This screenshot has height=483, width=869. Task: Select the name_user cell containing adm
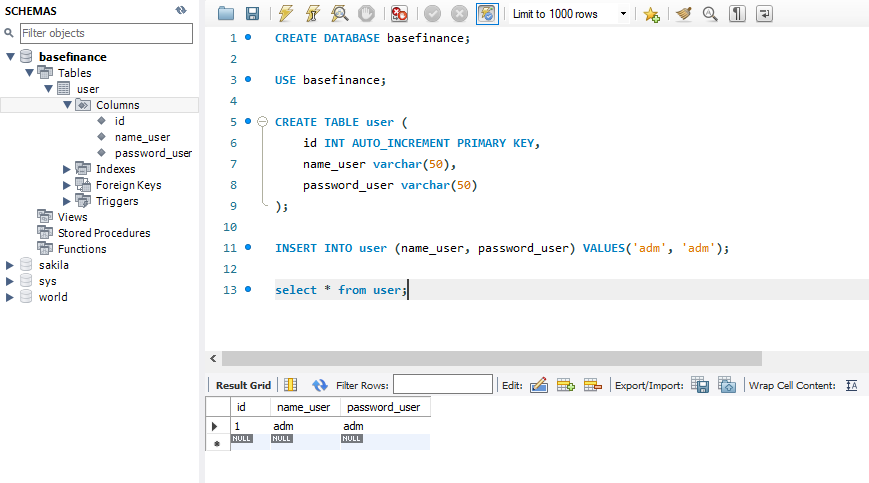305,426
